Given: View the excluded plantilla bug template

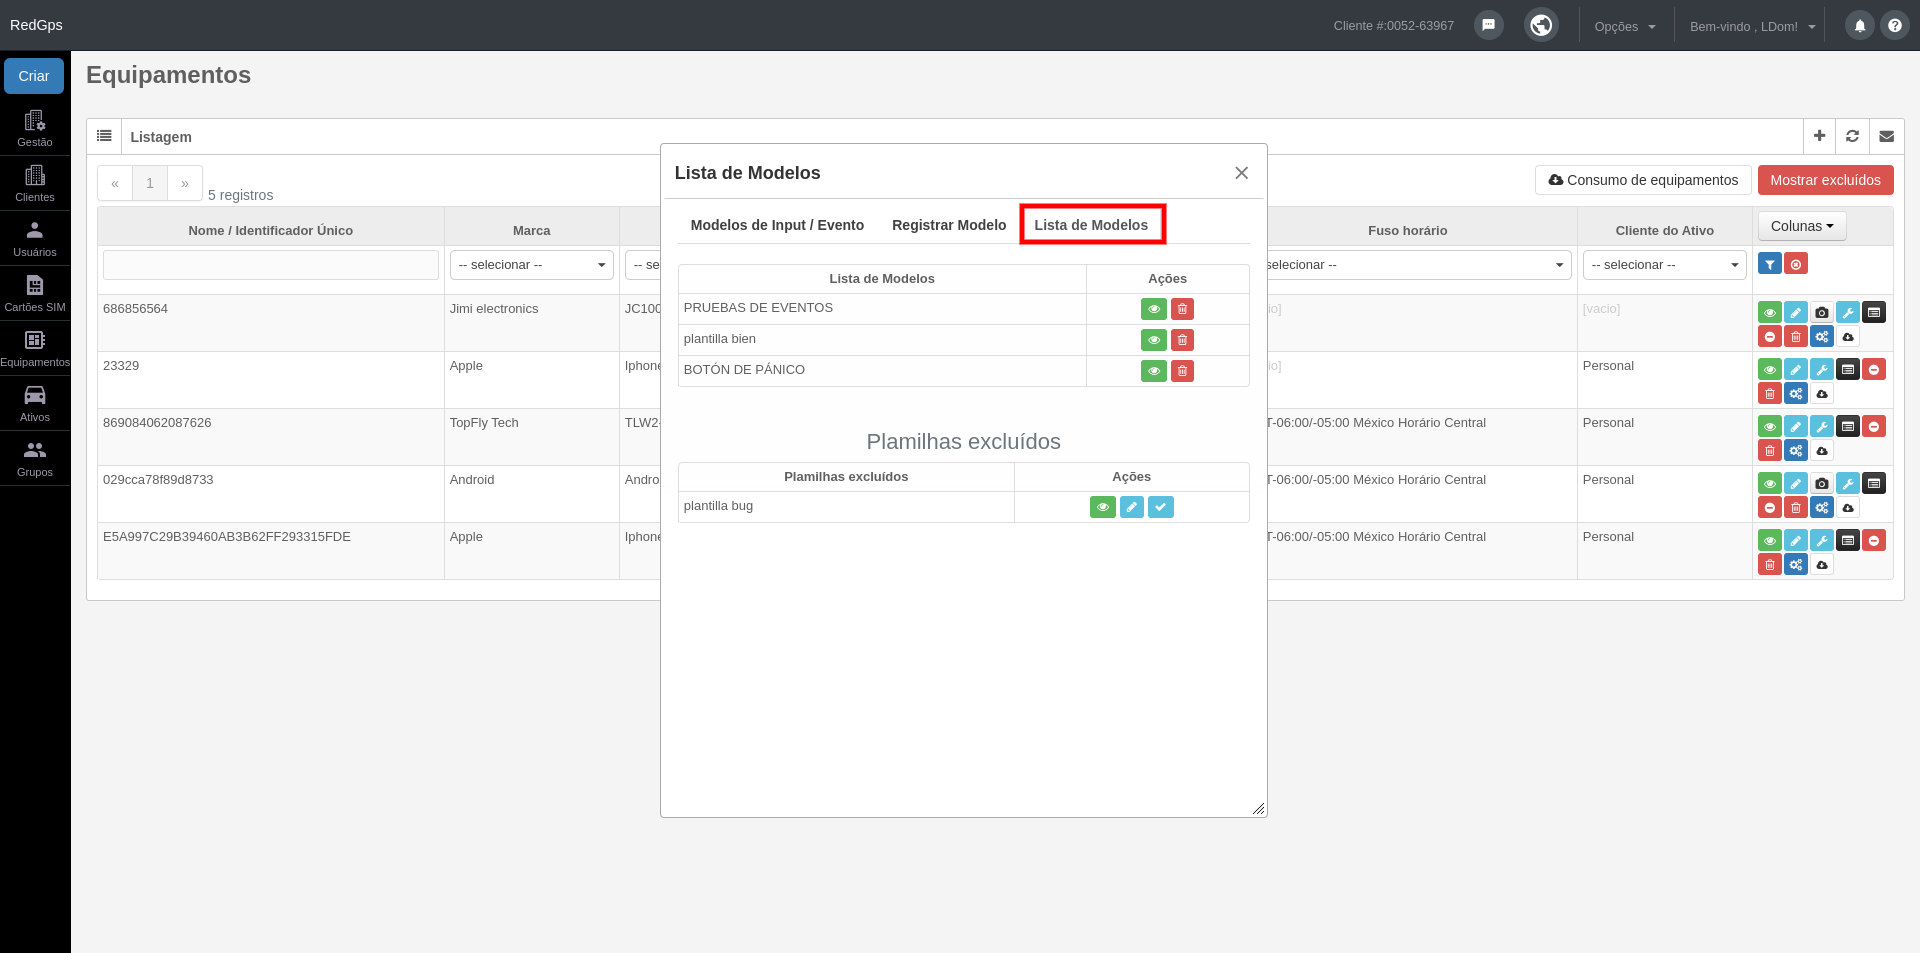Looking at the screenshot, I should tap(1103, 507).
